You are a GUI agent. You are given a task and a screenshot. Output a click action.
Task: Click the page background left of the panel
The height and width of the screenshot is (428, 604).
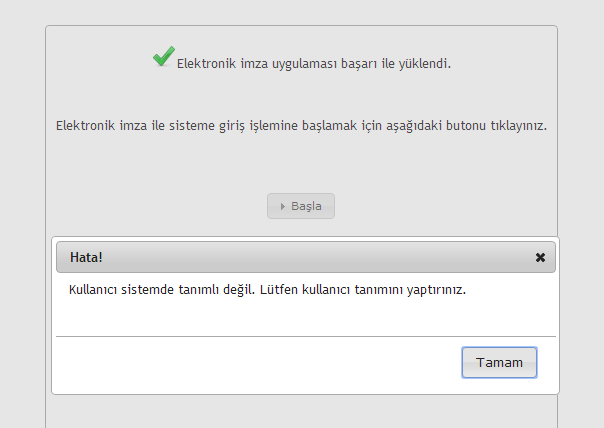coord(22,200)
